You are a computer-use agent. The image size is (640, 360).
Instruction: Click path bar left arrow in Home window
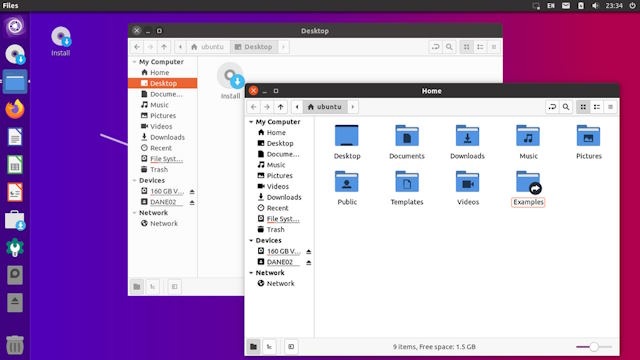coord(297,107)
